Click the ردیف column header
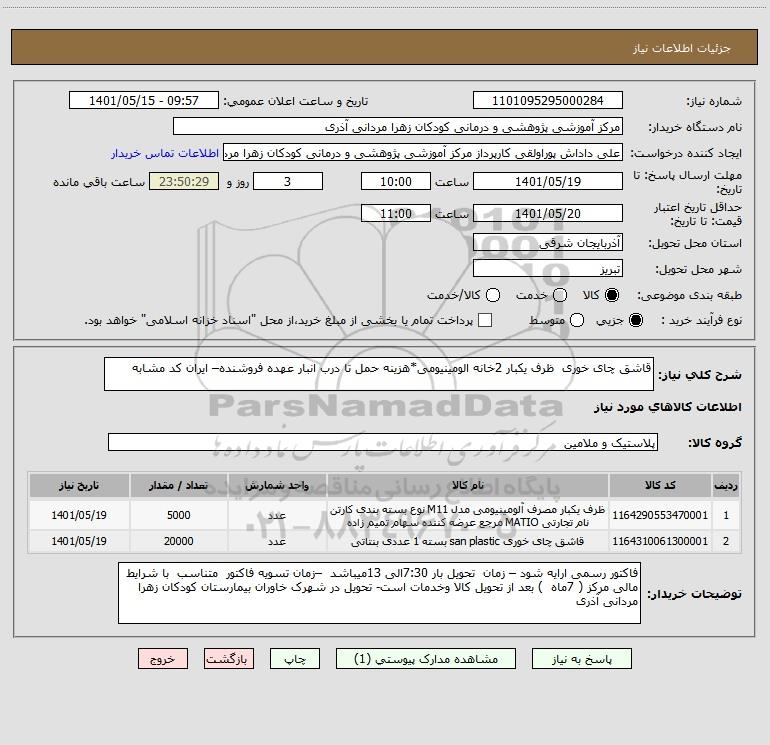Screen dimensions: 770x745 pyautogui.click(x=726, y=485)
